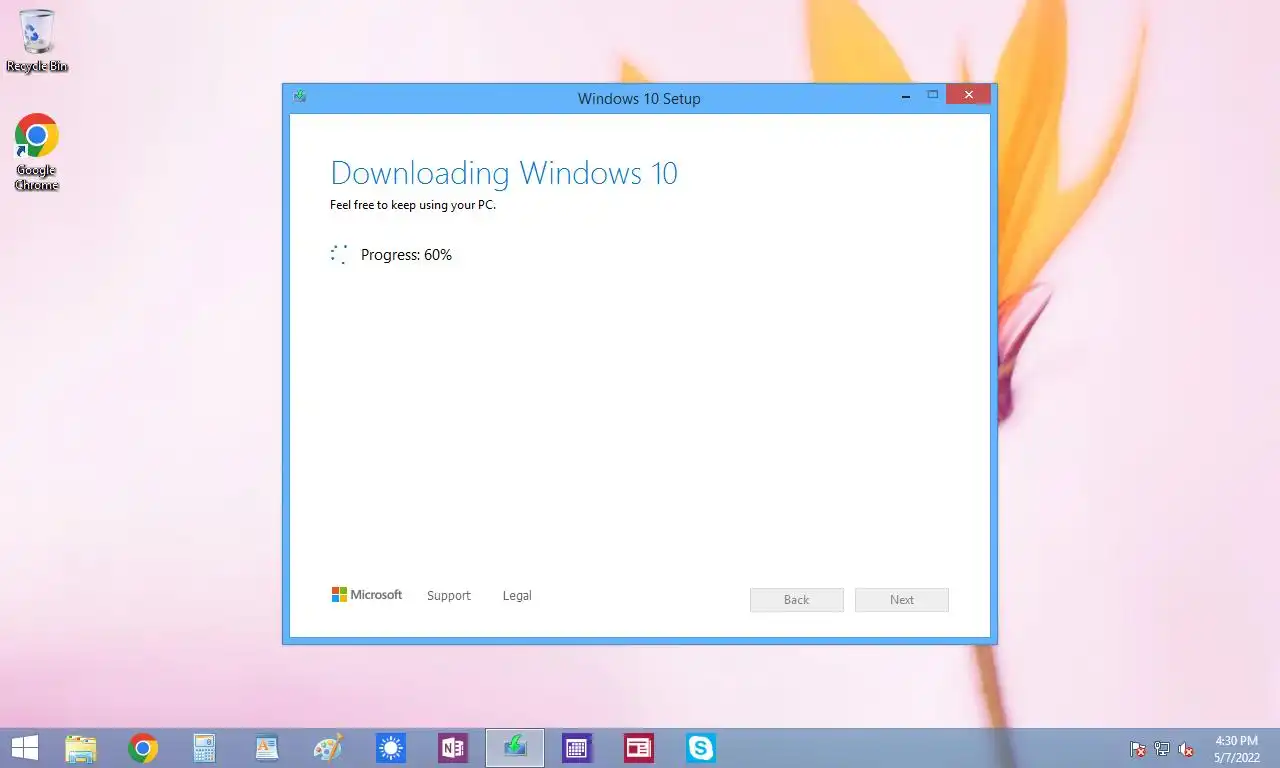Open the News app taskbar icon
This screenshot has height=768, width=1280.
[x=639, y=748]
